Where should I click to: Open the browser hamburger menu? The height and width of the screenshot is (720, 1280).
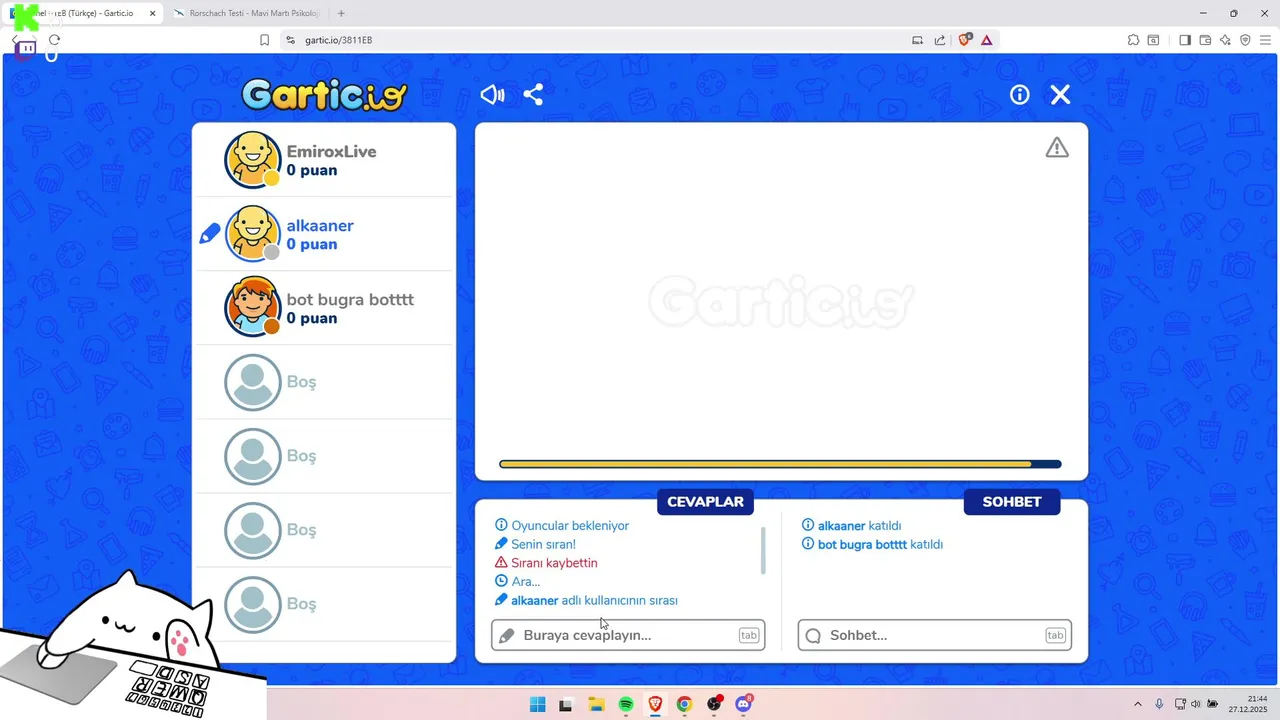(1265, 40)
